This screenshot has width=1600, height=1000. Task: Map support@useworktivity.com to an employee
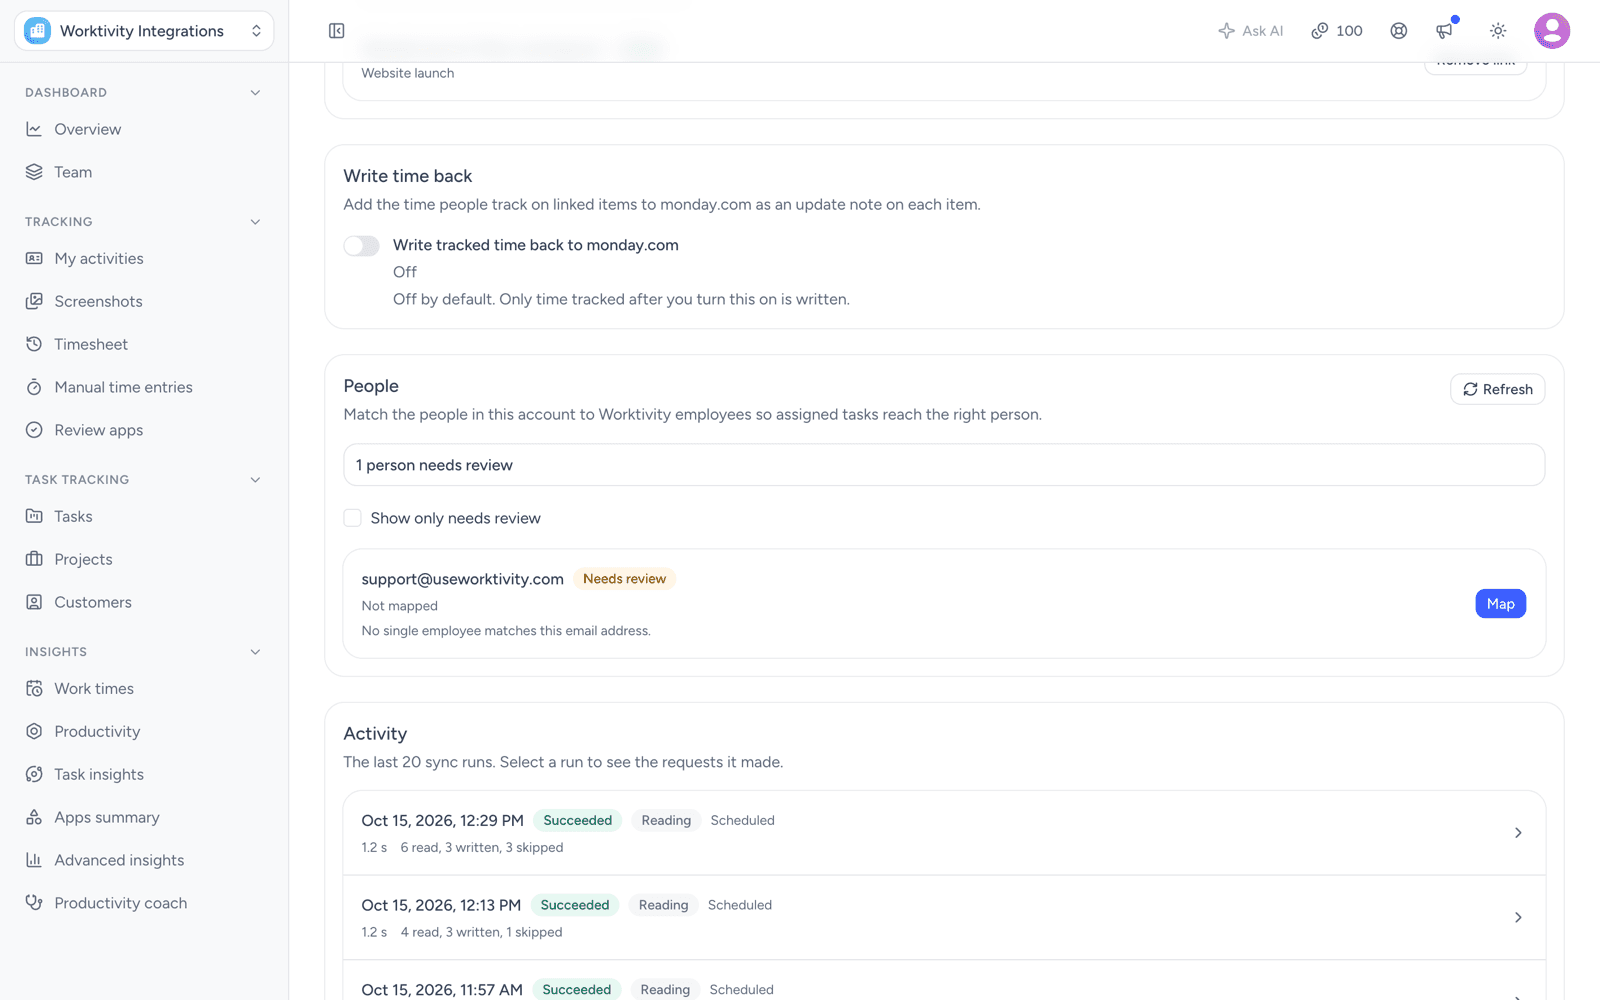click(1500, 604)
